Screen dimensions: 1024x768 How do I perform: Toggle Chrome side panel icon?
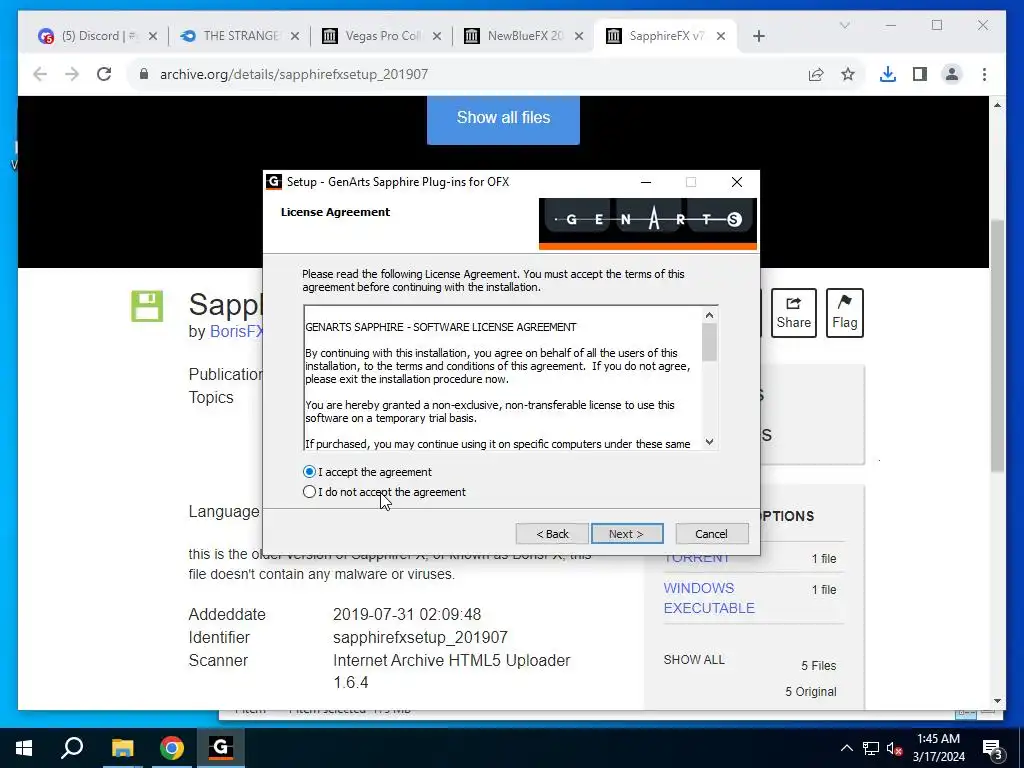tap(920, 74)
